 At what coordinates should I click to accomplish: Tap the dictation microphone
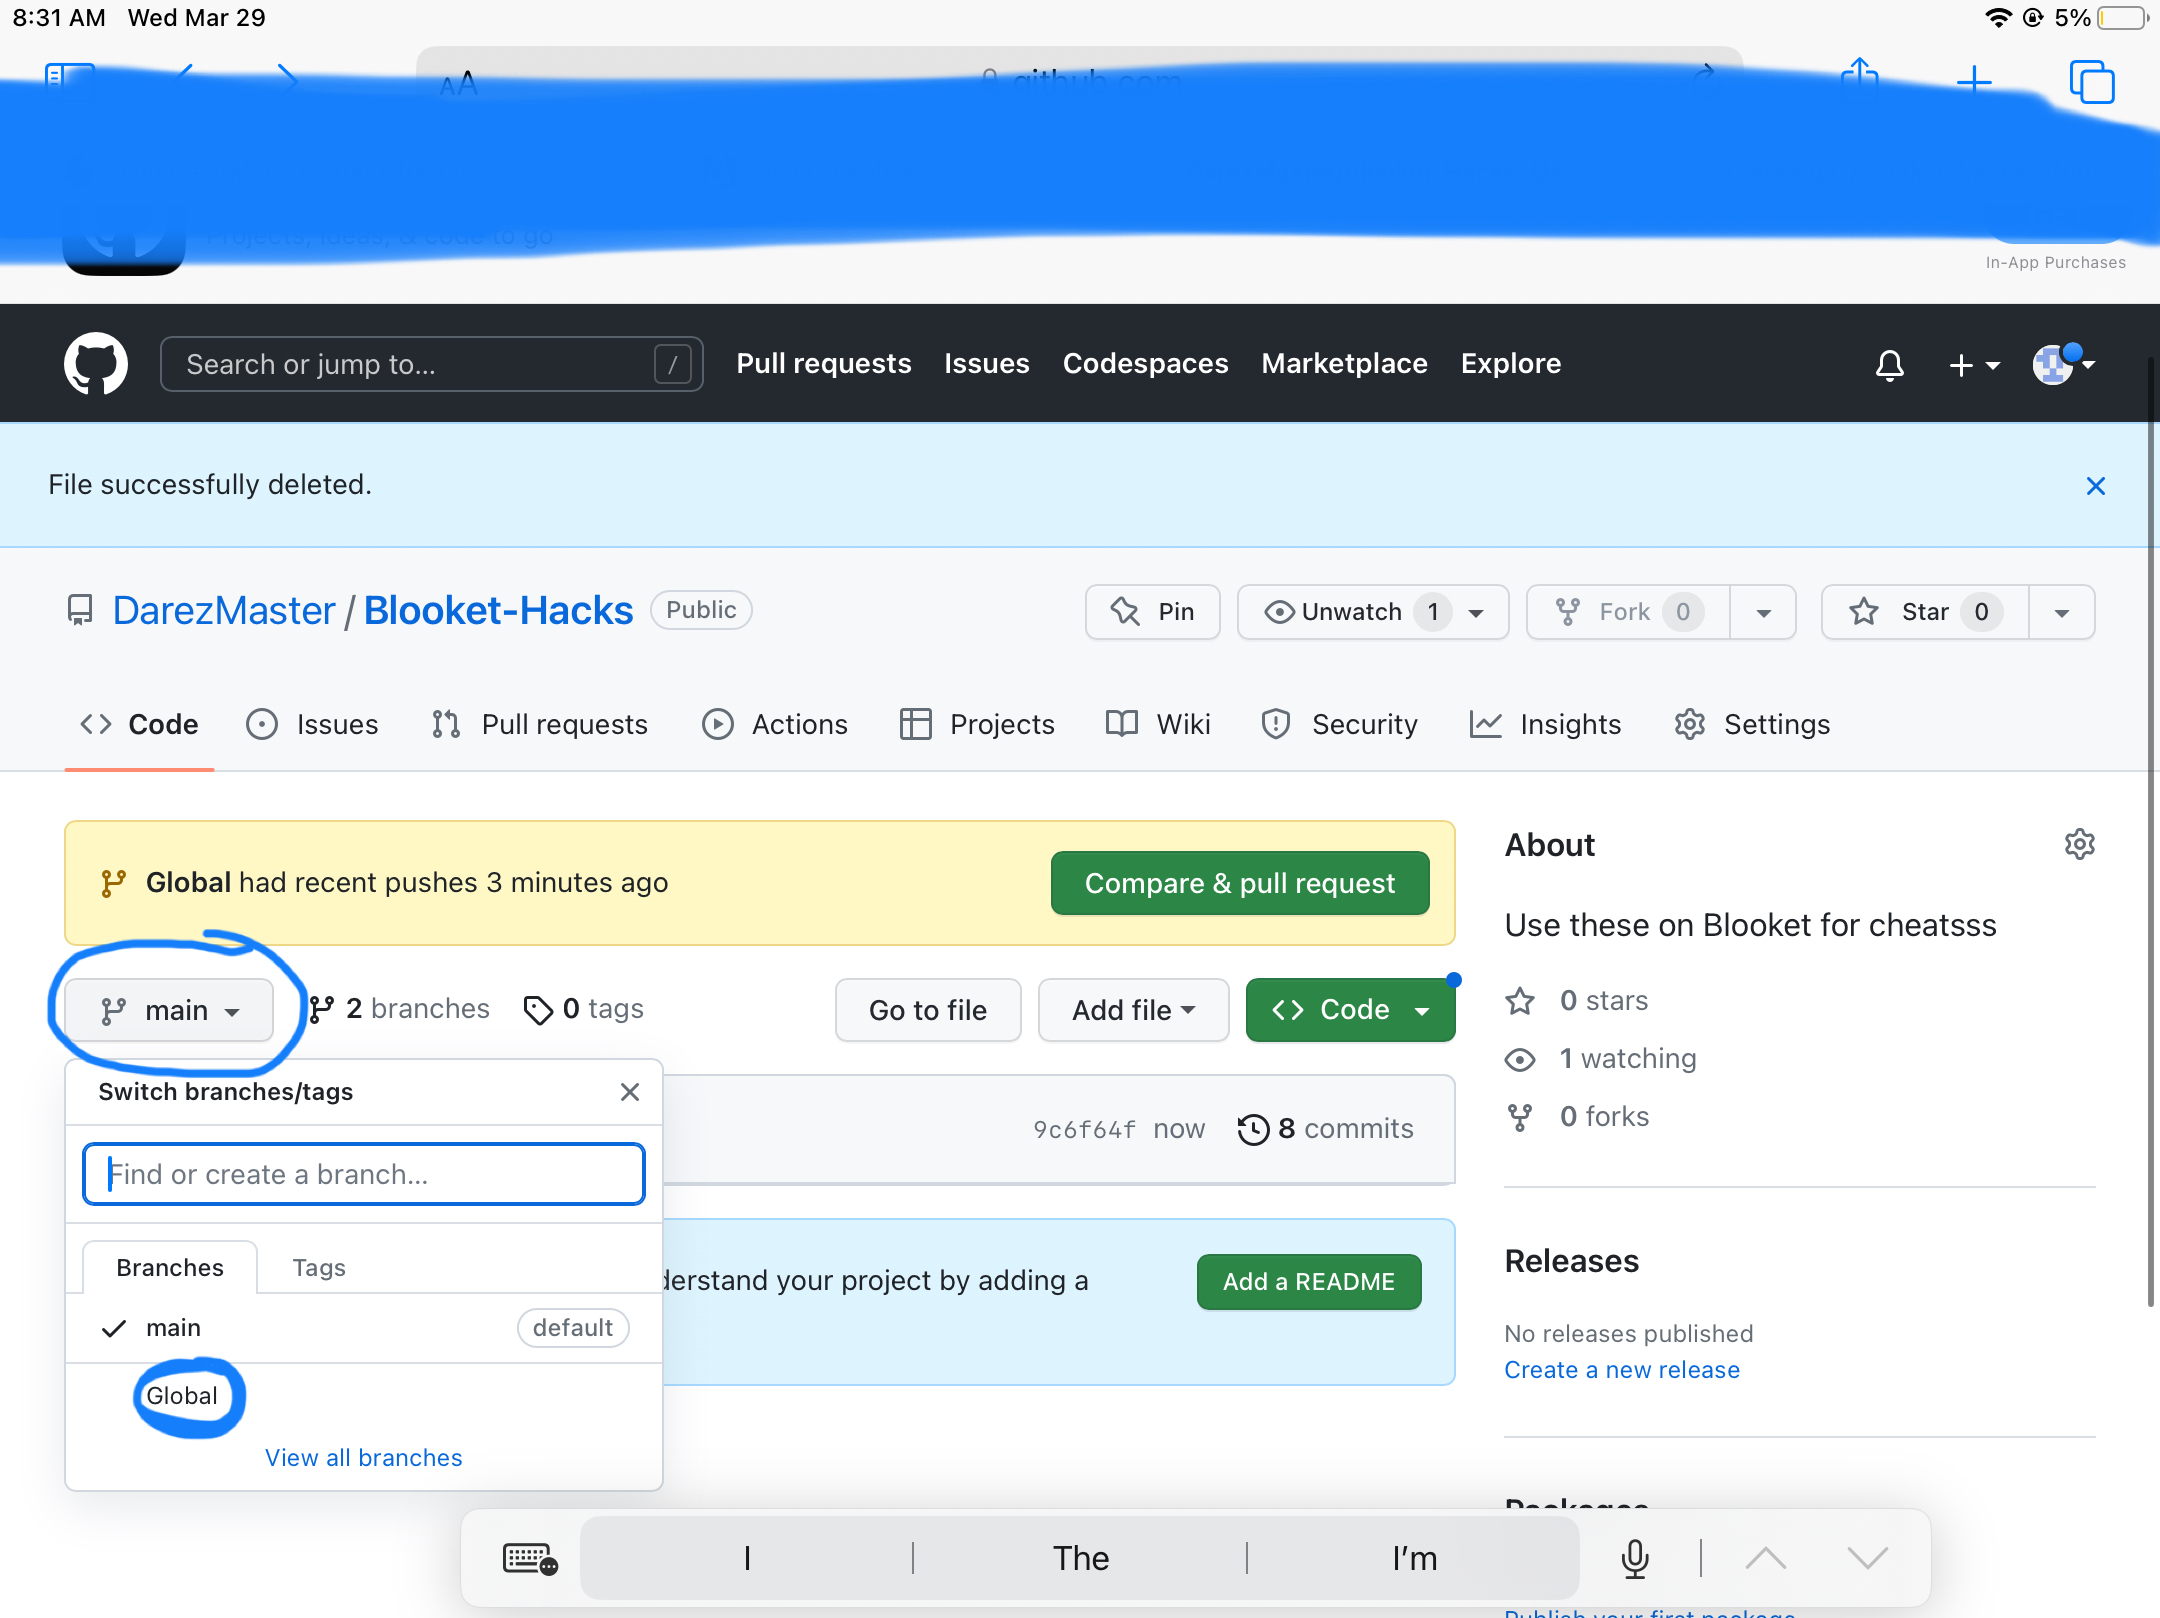click(x=1636, y=1558)
